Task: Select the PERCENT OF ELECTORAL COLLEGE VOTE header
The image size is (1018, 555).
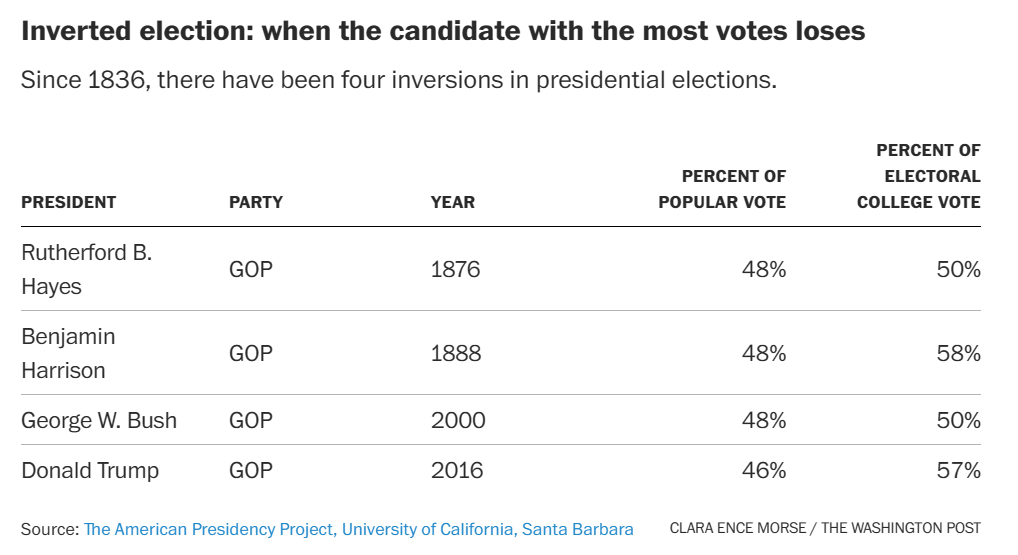Action: 918,176
